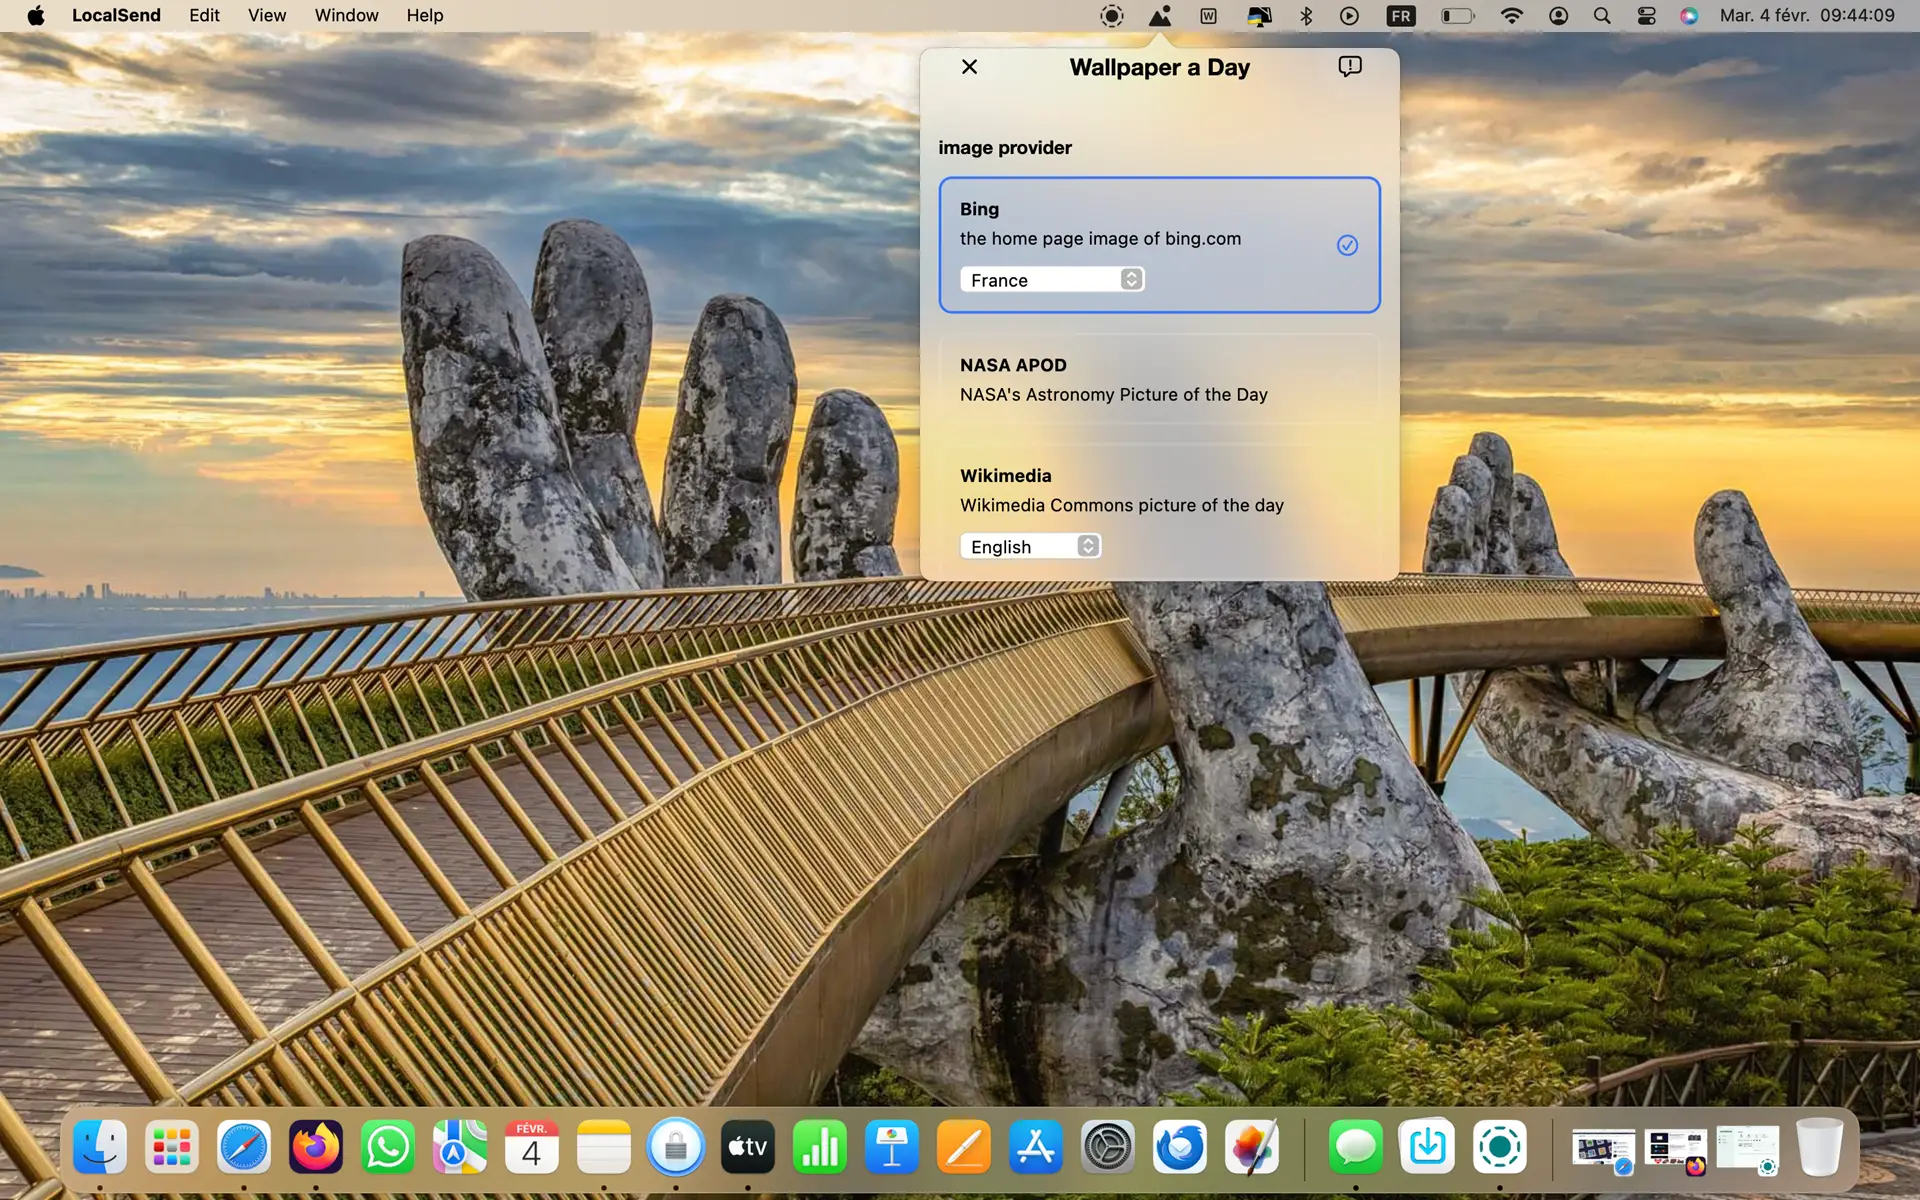This screenshot has width=1920, height=1200.
Task: Open Notes from the Dock
Action: coord(604,1146)
